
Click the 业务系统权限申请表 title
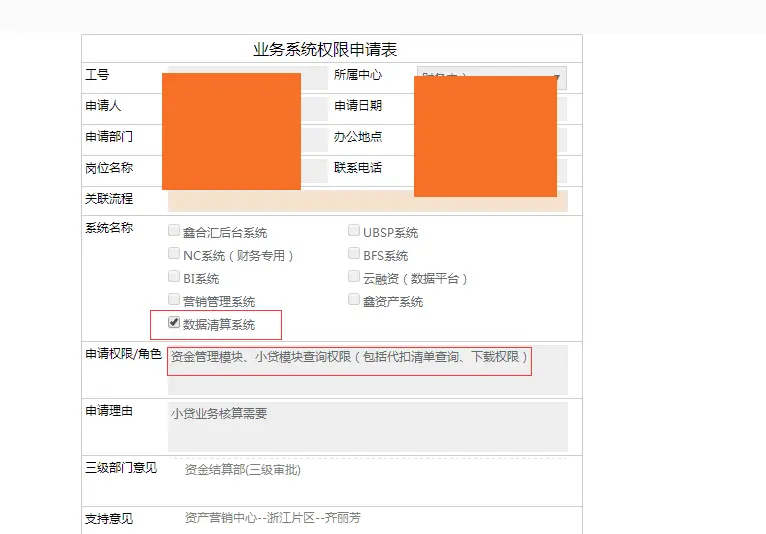(325, 49)
